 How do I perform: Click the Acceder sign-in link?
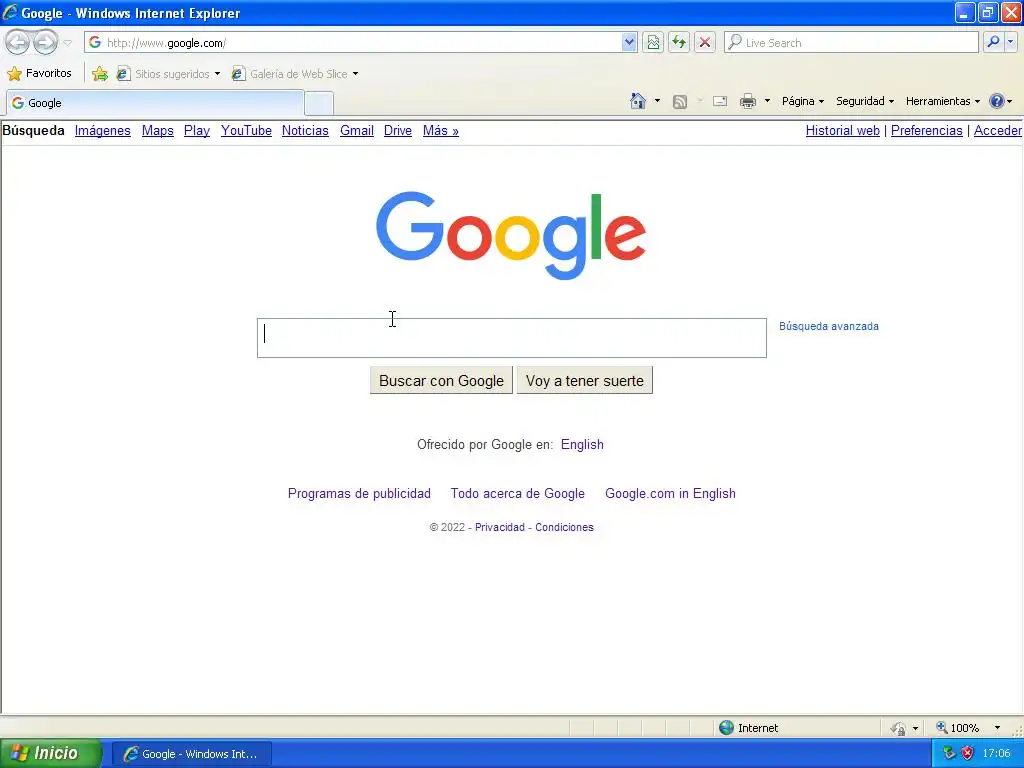tap(998, 131)
